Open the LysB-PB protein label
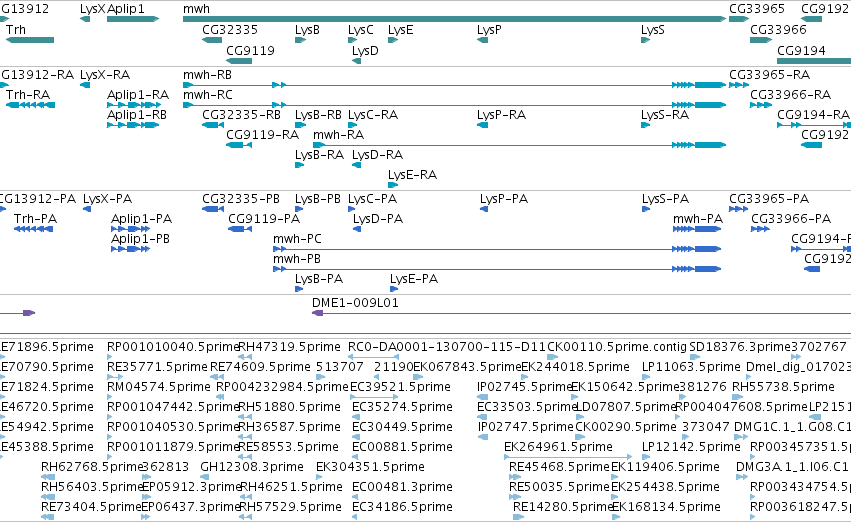The image size is (851, 522). click(317, 199)
